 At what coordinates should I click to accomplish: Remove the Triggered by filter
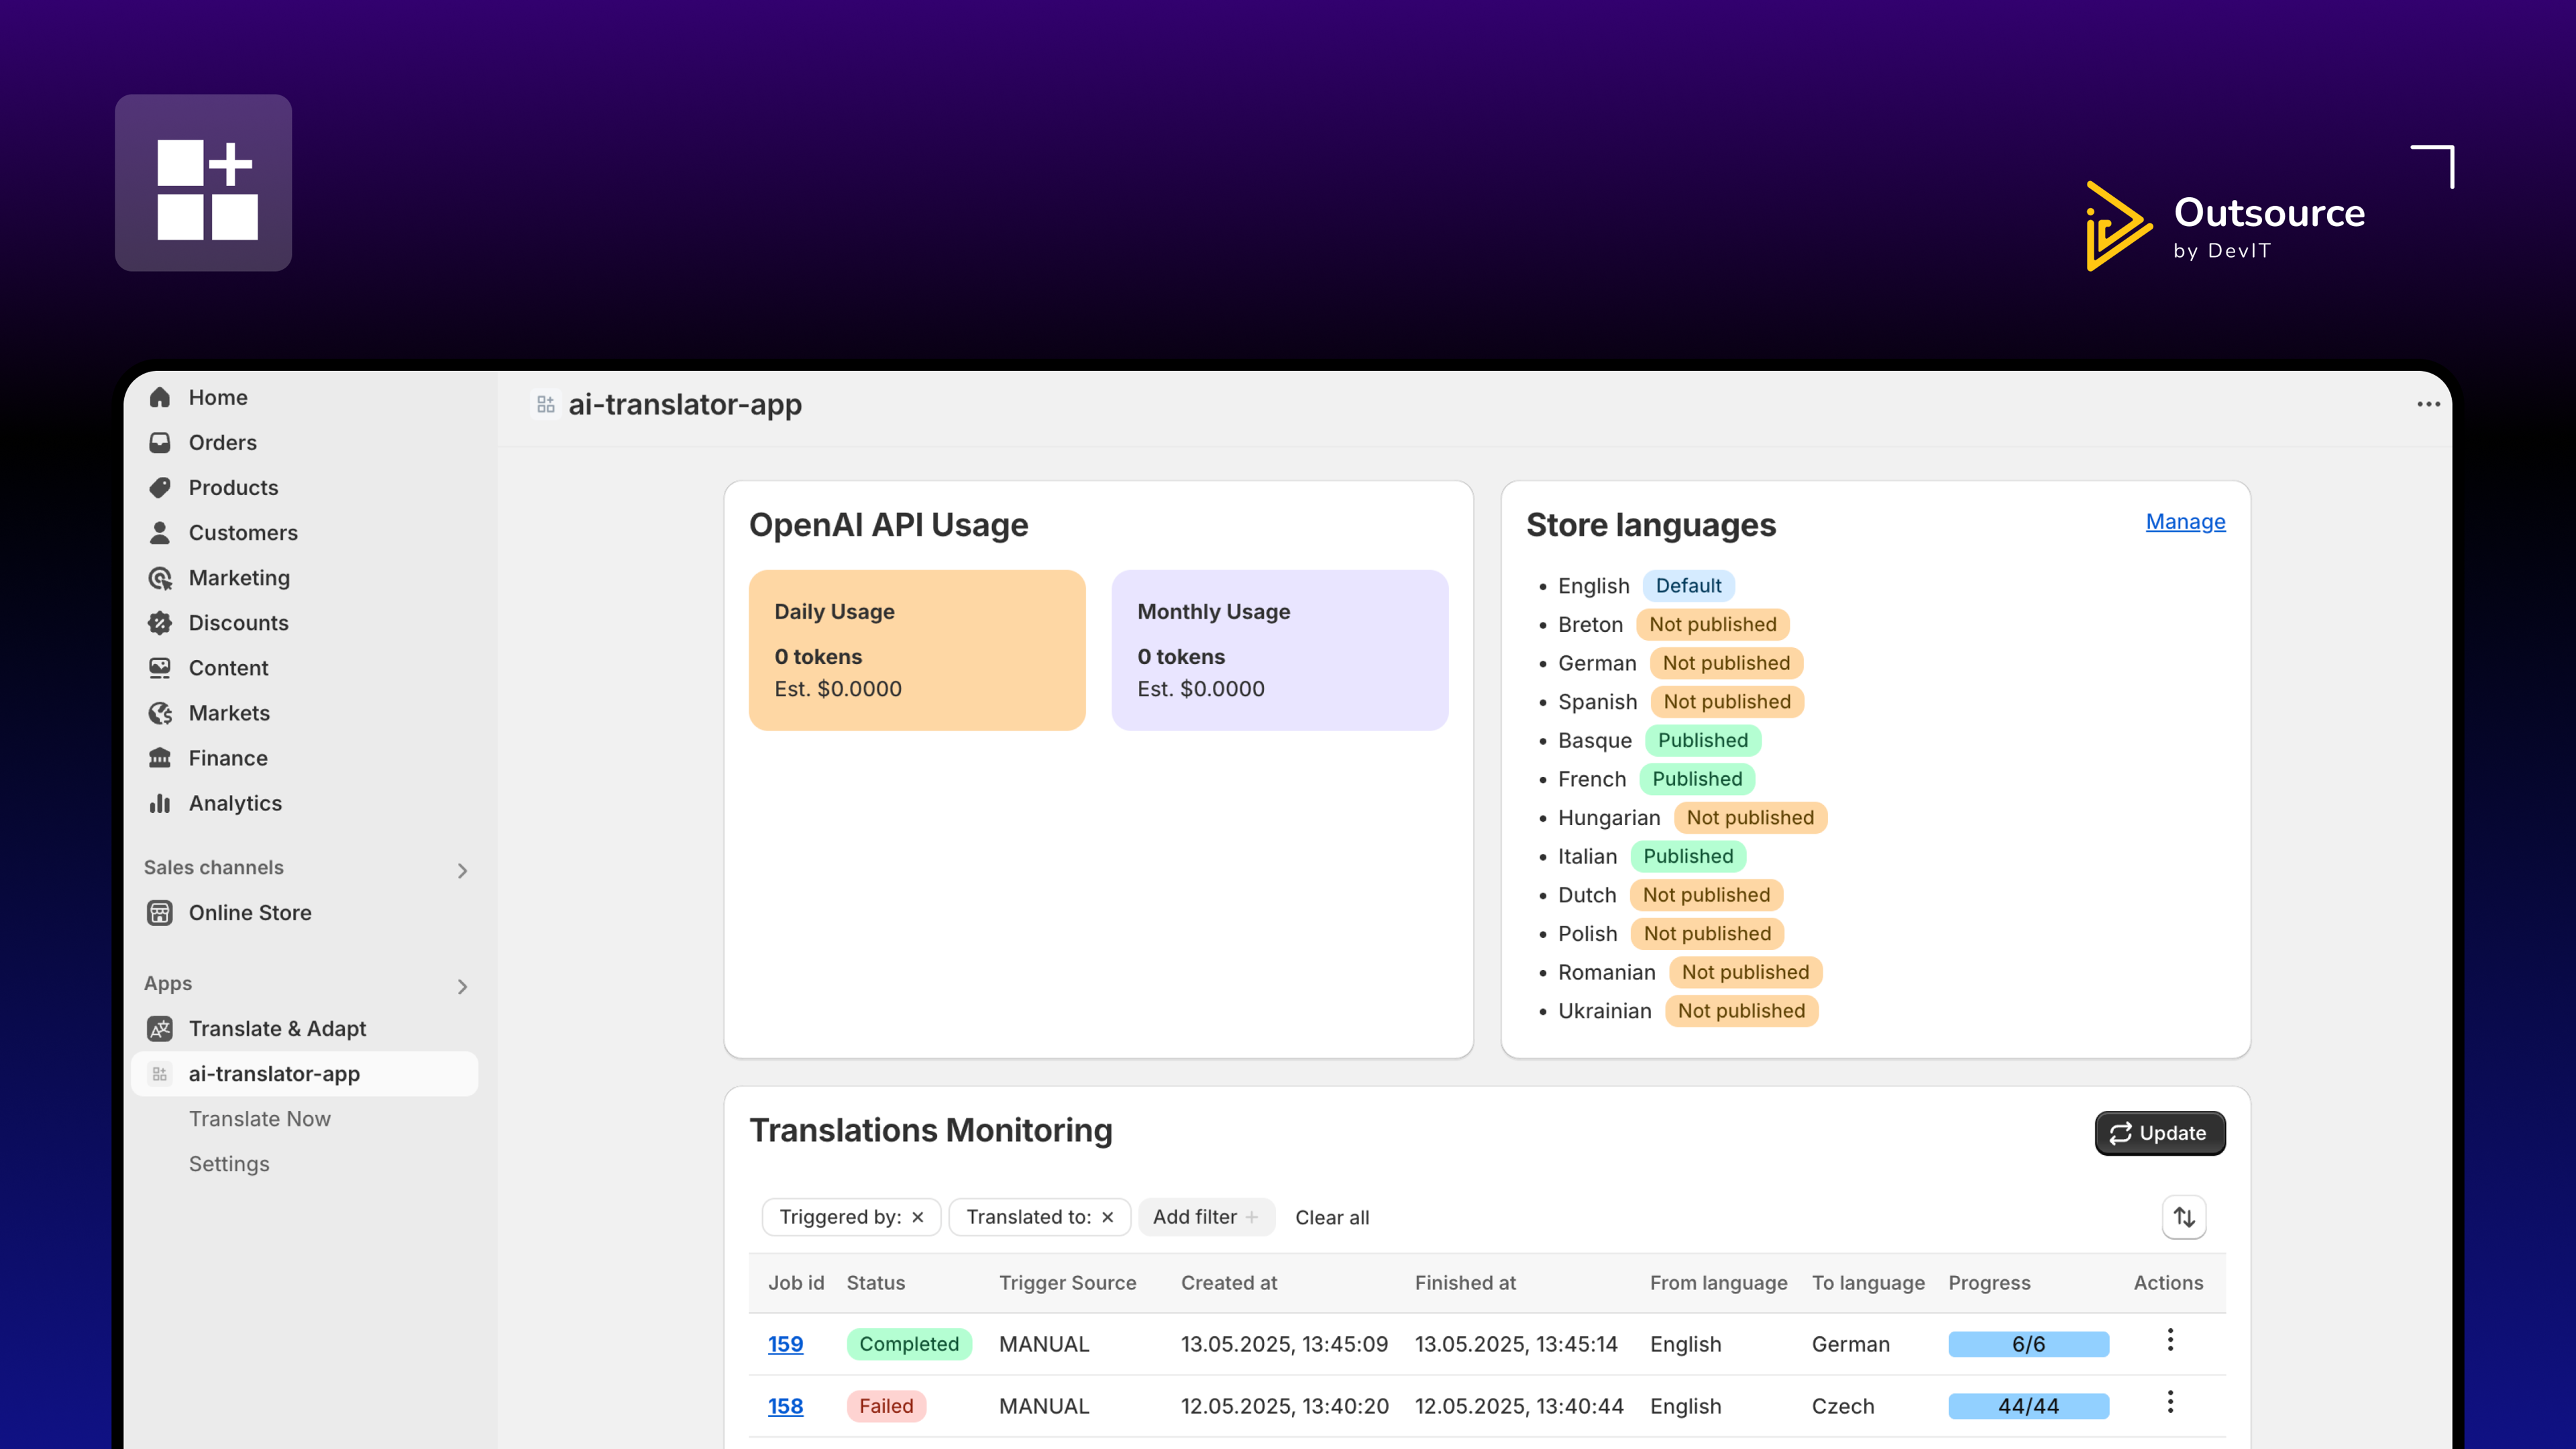[918, 1217]
